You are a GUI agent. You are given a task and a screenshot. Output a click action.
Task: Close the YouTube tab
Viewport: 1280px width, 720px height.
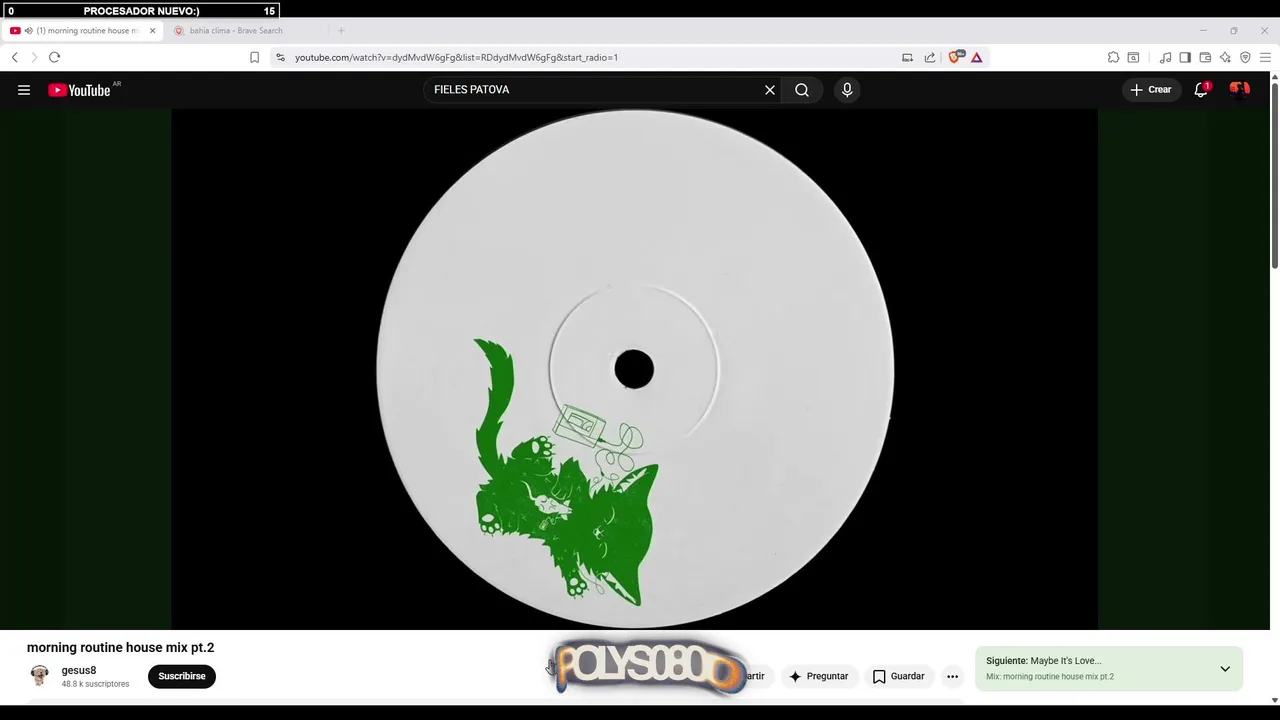coord(152,31)
